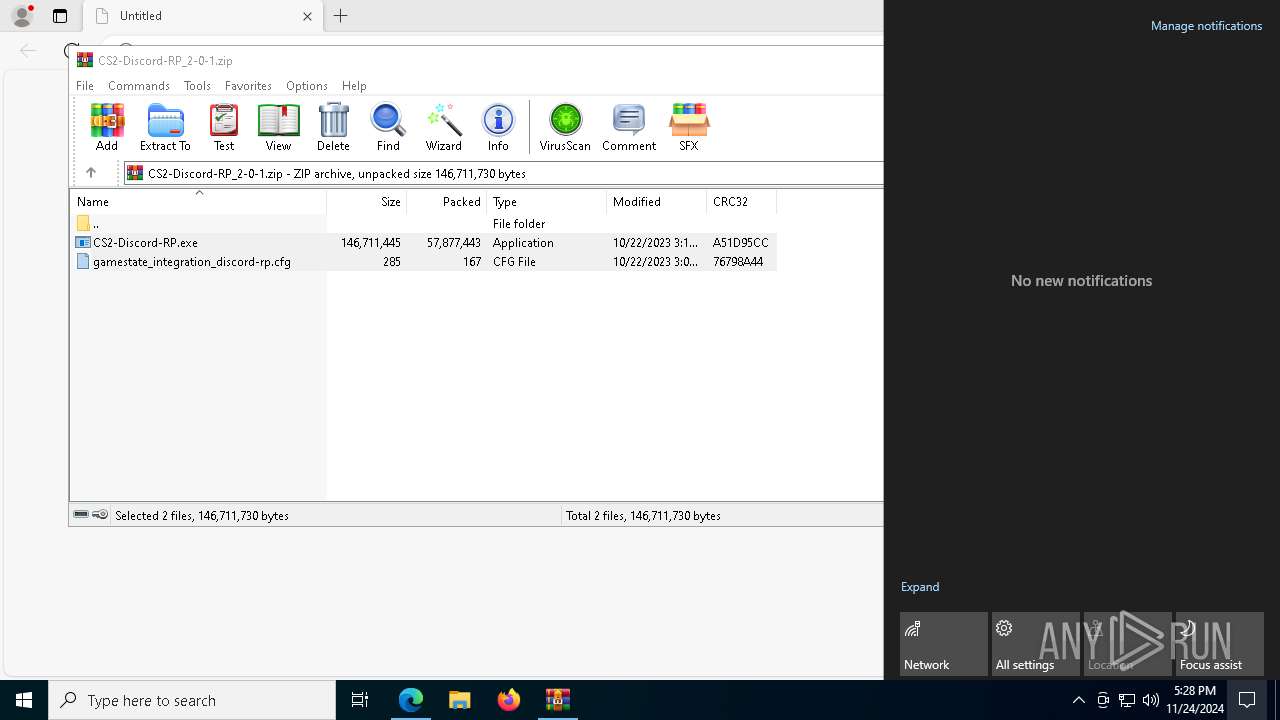Launch Microsoft Edge from taskbar

(411, 700)
